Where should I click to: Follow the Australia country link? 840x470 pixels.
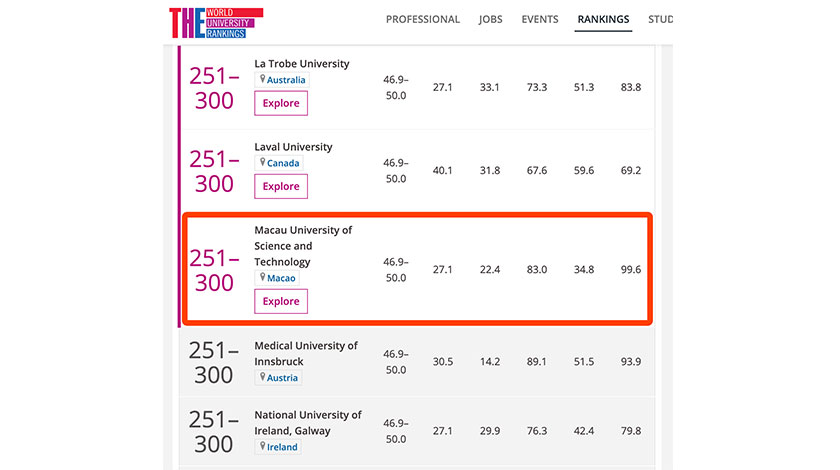coord(286,80)
